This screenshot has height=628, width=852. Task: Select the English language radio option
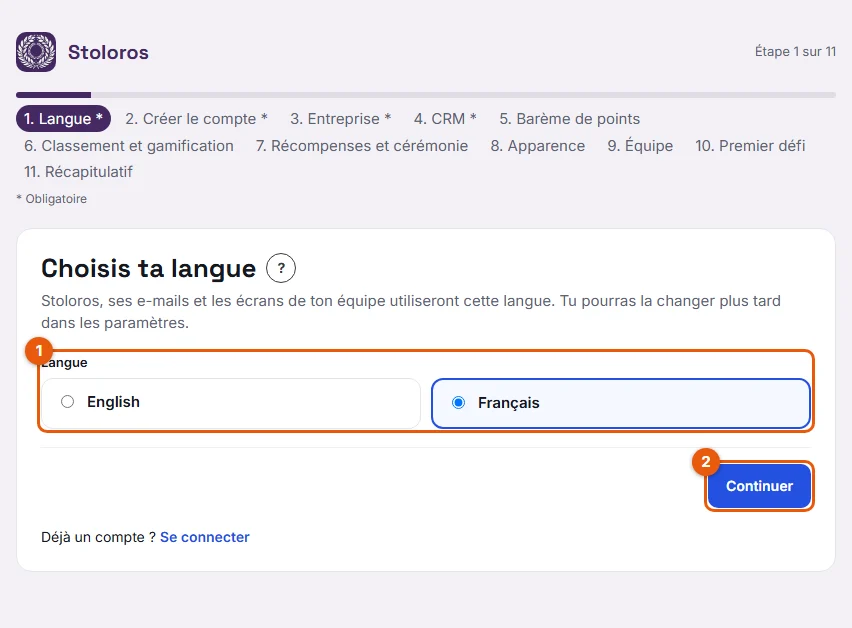(231, 403)
